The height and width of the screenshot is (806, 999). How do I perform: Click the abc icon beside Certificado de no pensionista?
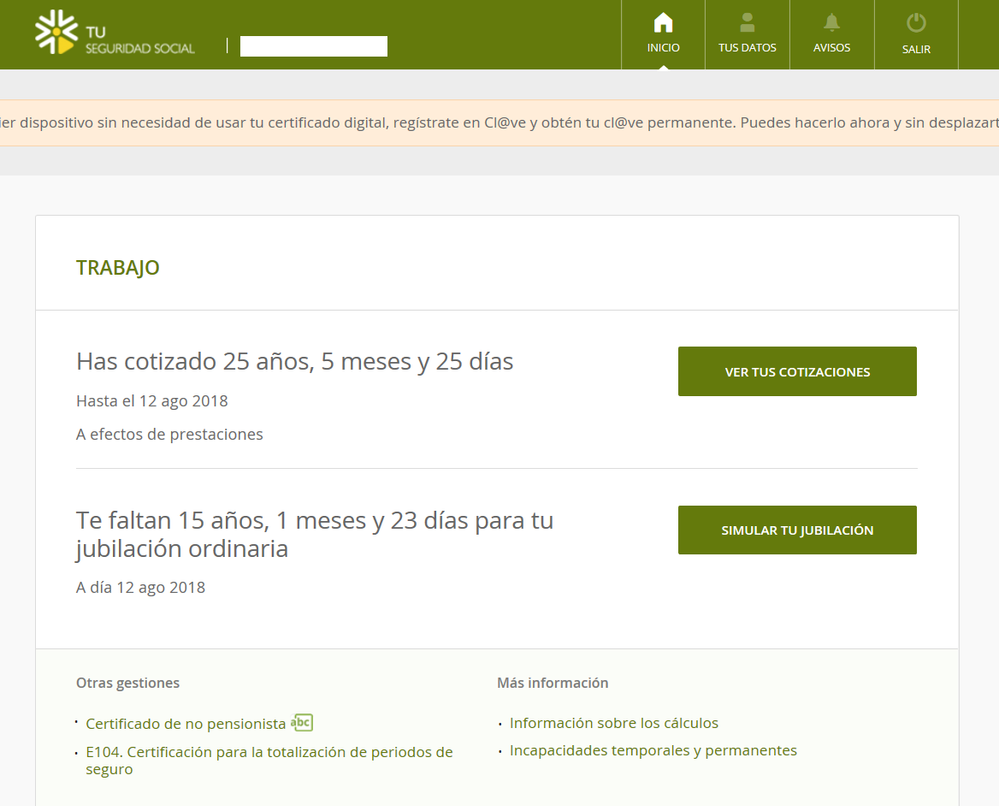(301, 722)
